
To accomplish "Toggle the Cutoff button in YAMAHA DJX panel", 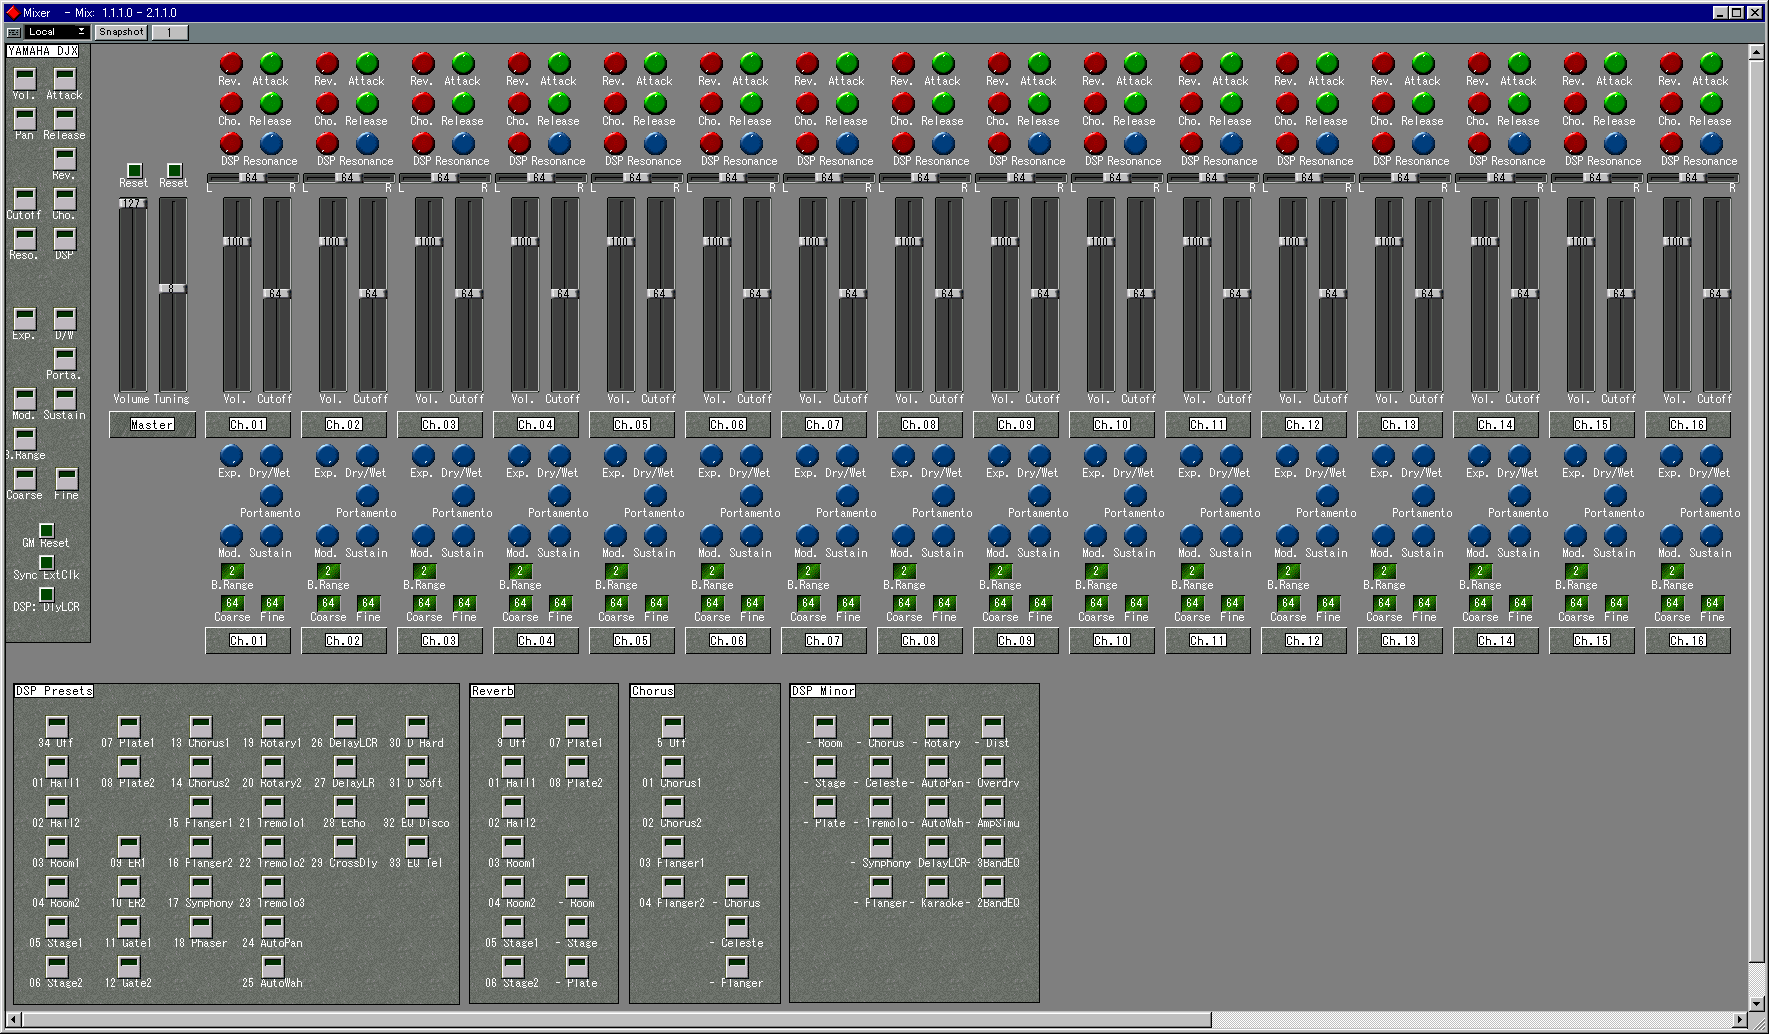I will [x=24, y=199].
